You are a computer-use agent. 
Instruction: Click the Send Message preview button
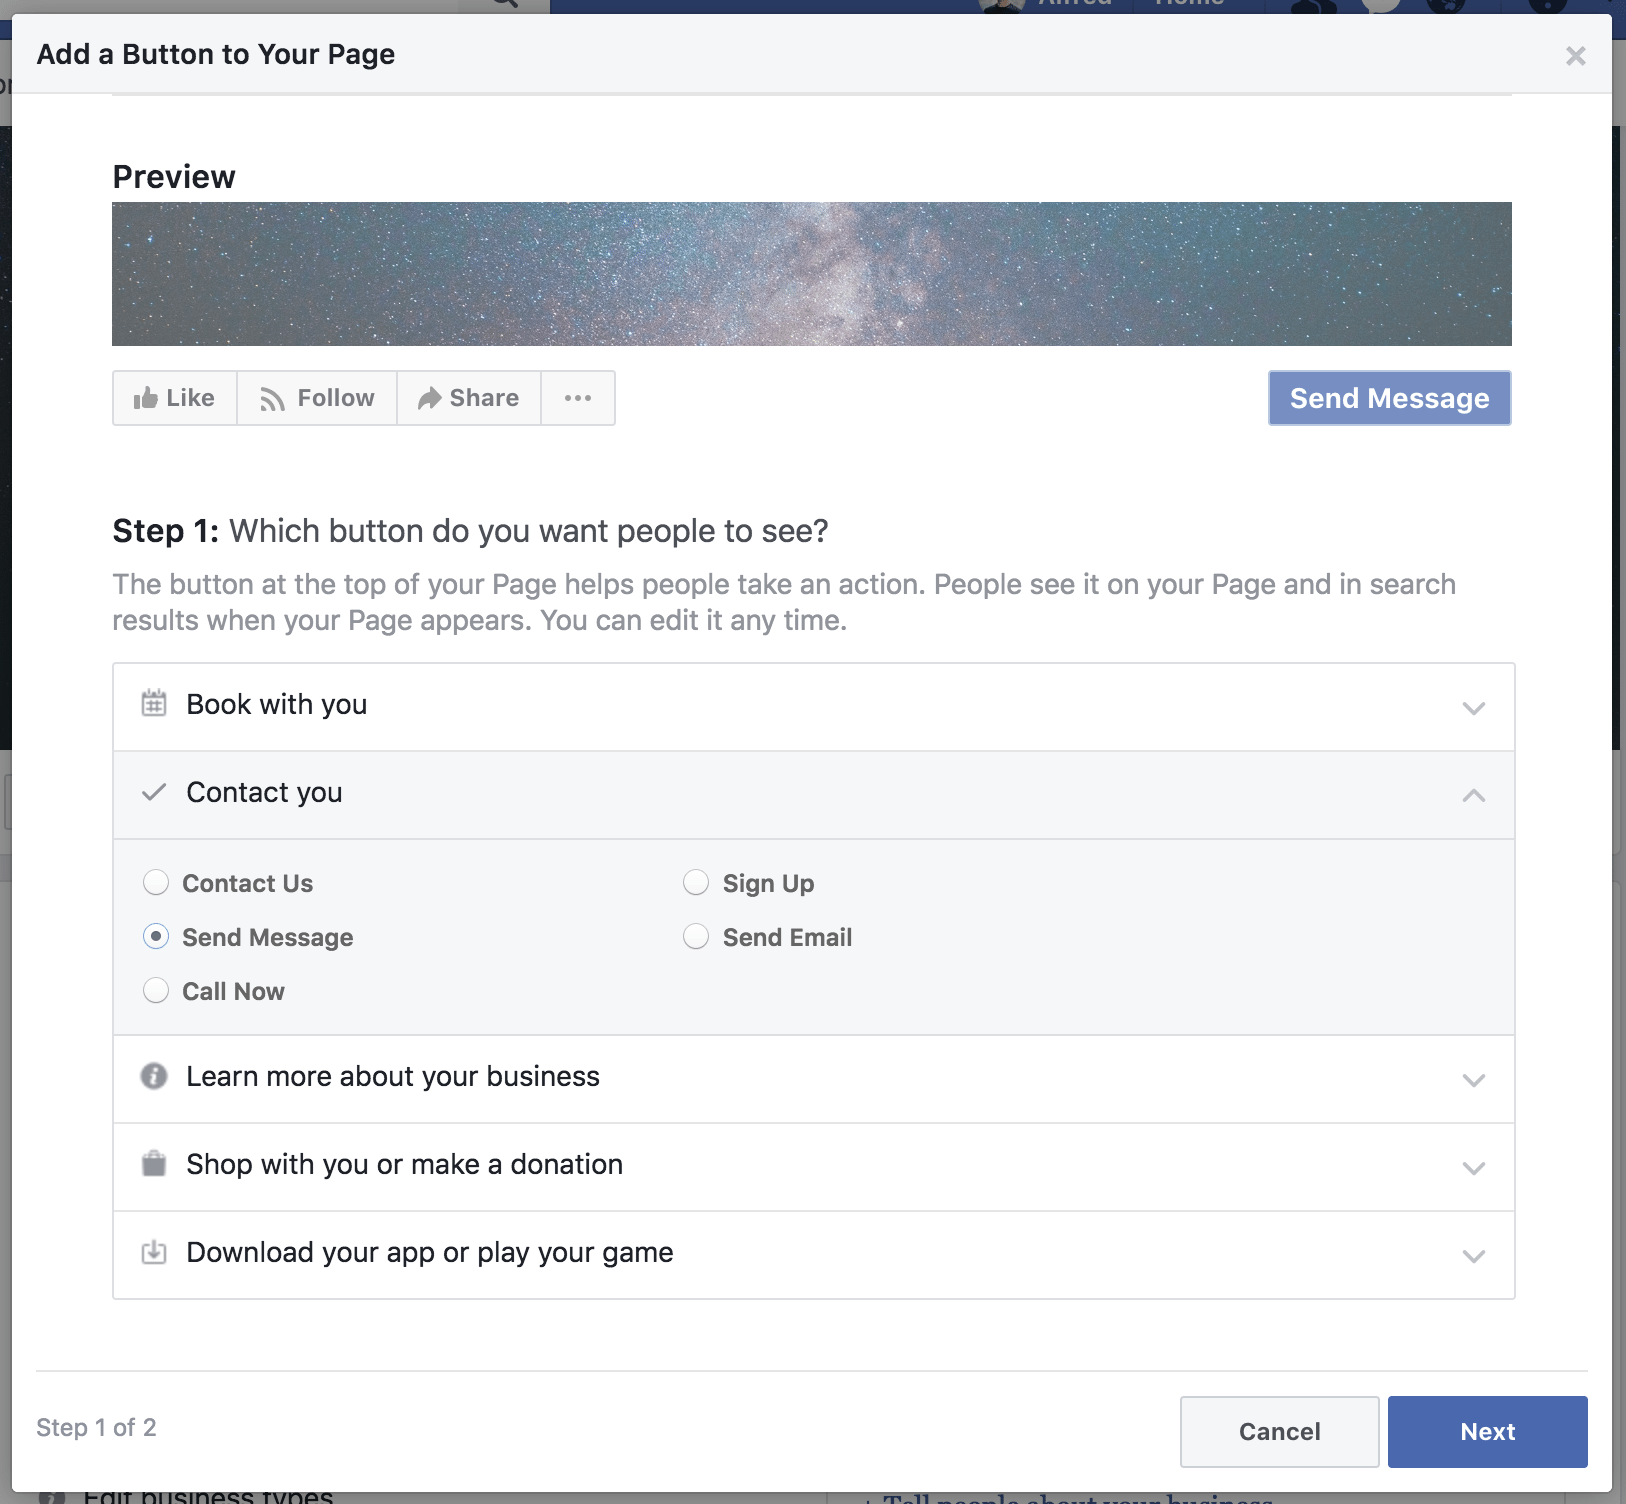(x=1389, y=397)
